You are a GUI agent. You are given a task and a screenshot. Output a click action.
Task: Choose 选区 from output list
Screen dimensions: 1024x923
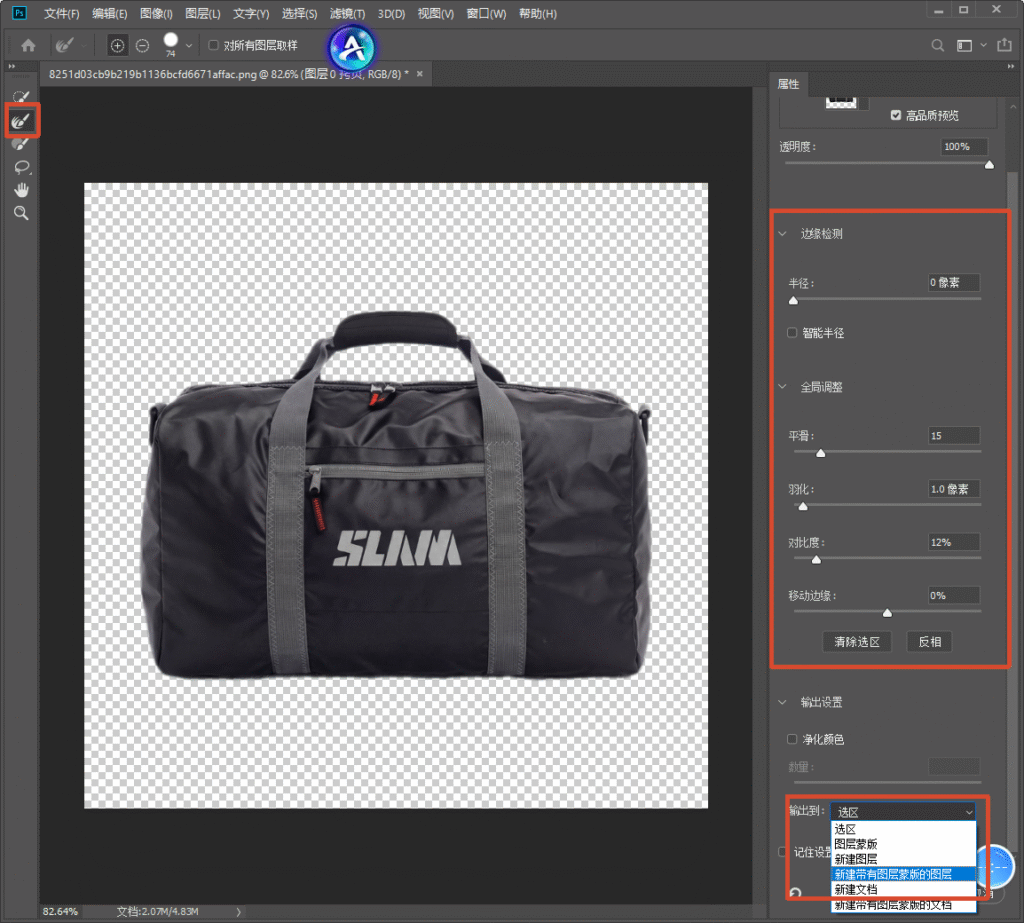903,829
